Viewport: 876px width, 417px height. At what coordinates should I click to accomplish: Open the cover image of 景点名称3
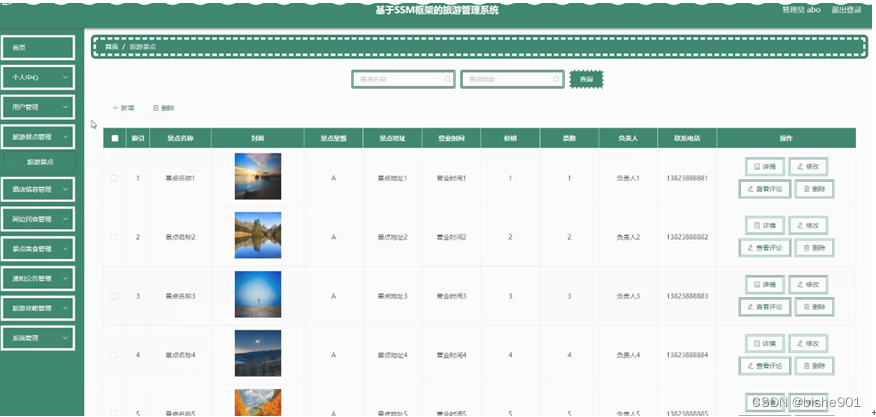point(258,294)
